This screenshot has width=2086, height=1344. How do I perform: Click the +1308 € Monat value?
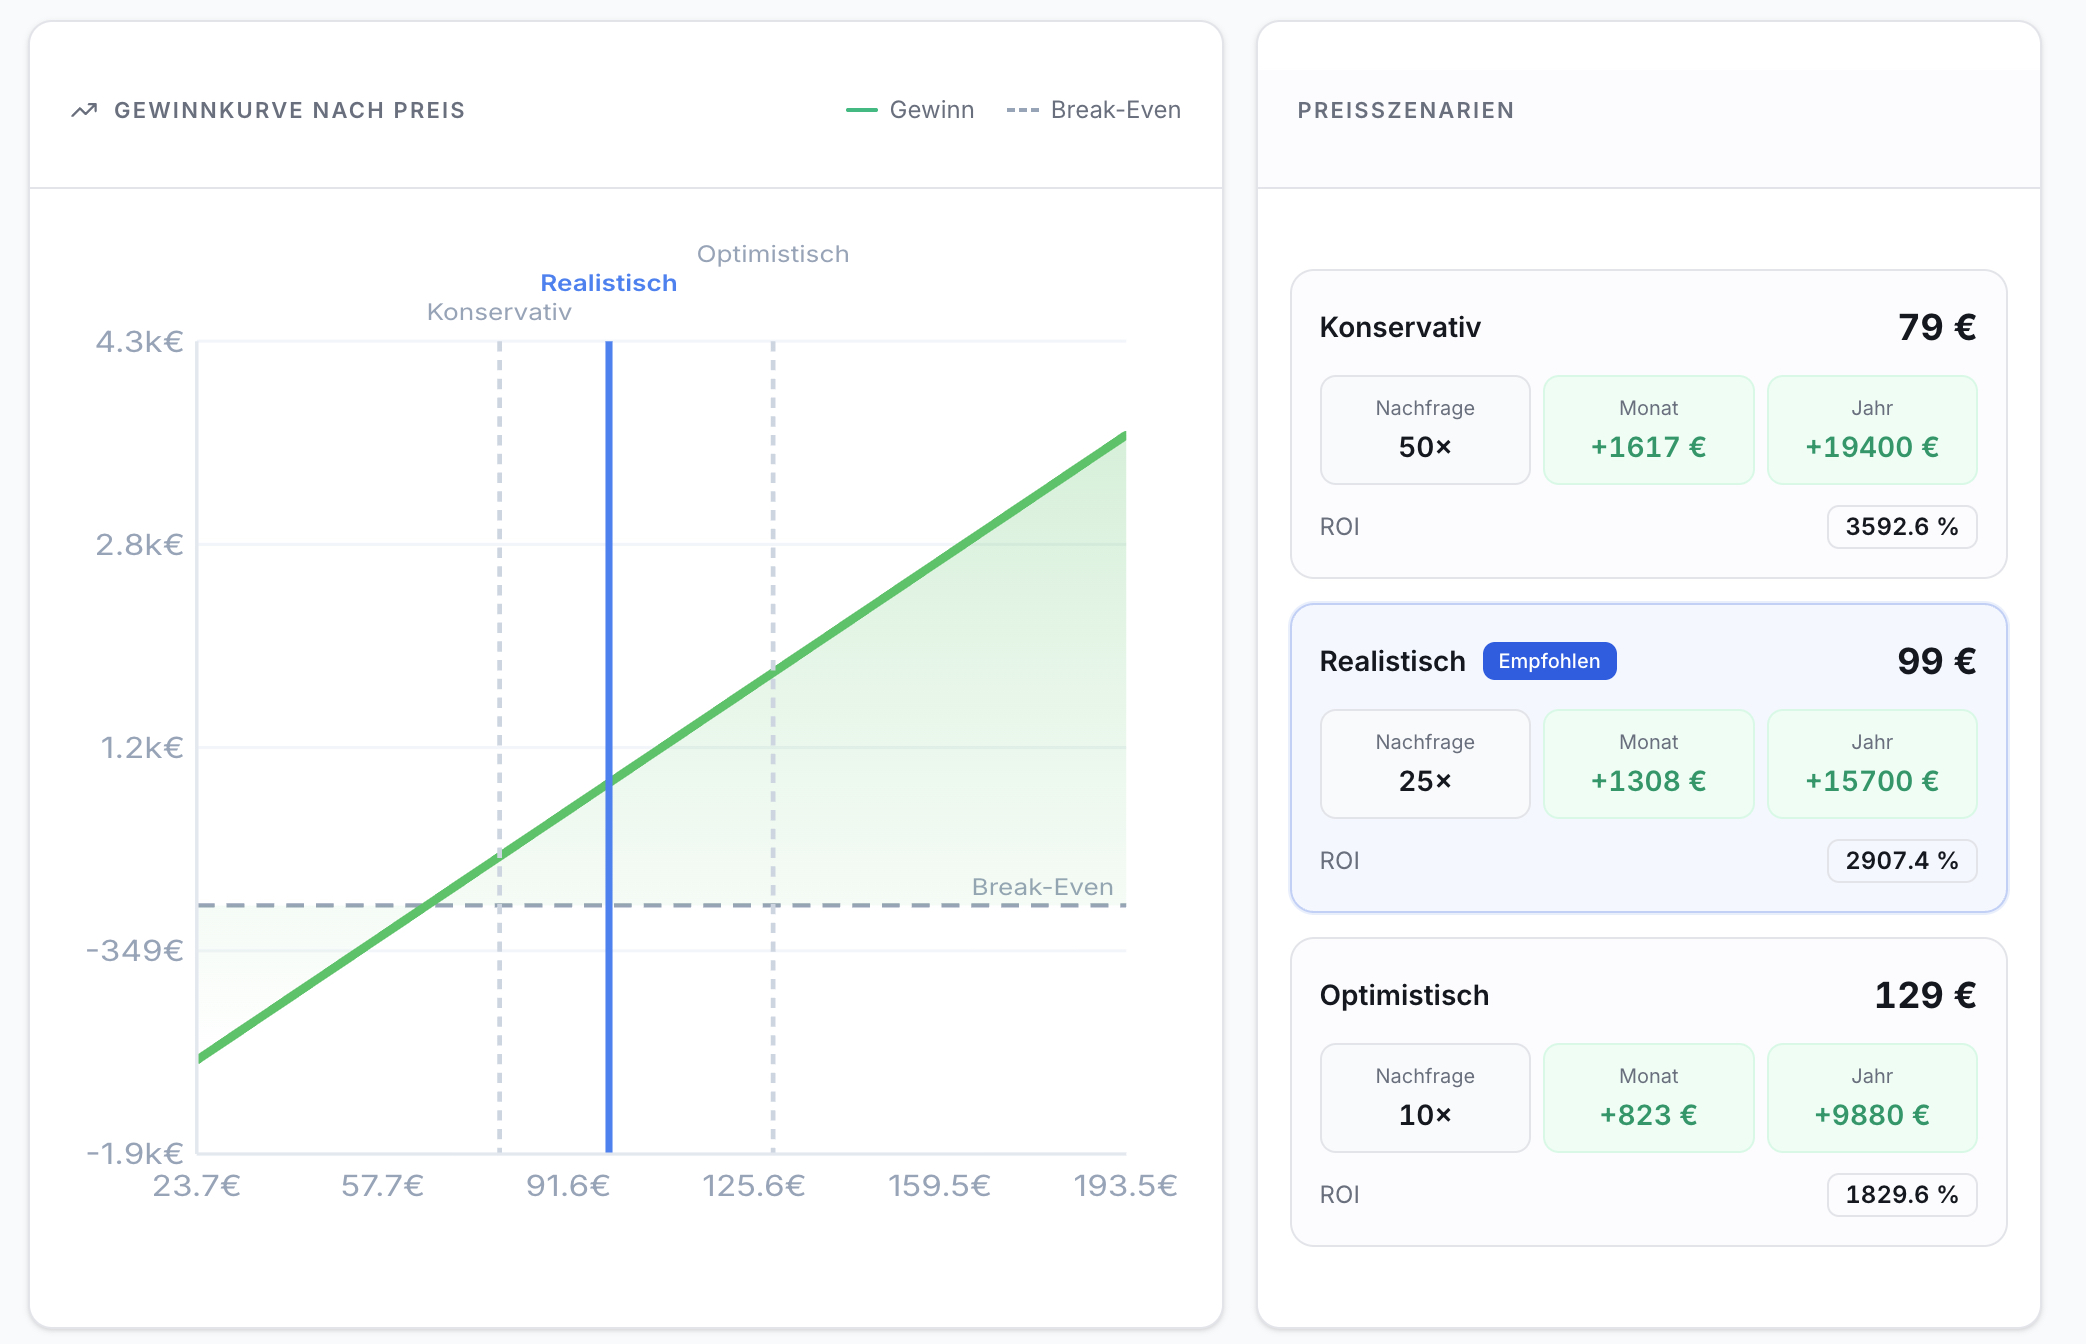[1648, 781]
